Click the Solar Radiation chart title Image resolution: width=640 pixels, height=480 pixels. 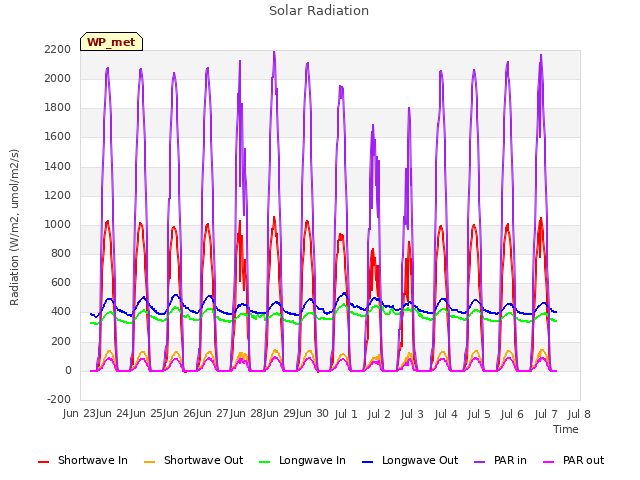[319, 11]
